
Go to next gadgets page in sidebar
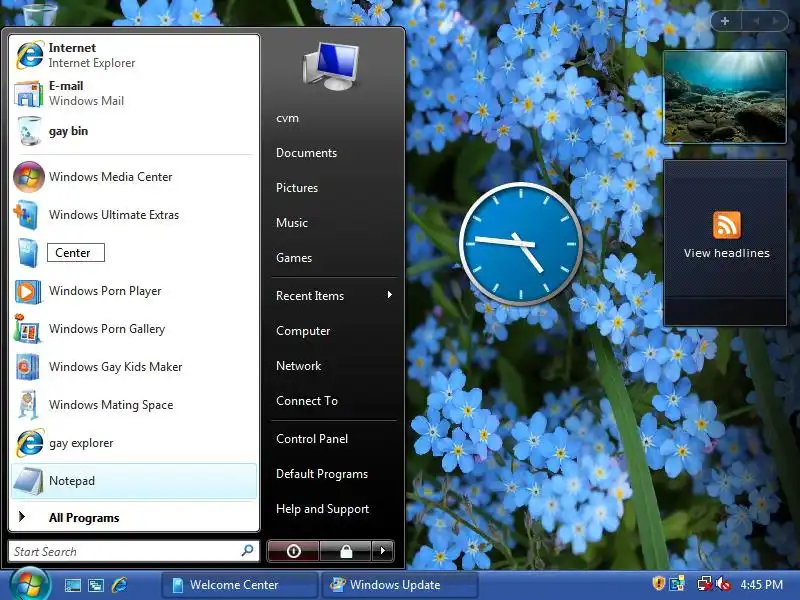[x=775, y=21]
